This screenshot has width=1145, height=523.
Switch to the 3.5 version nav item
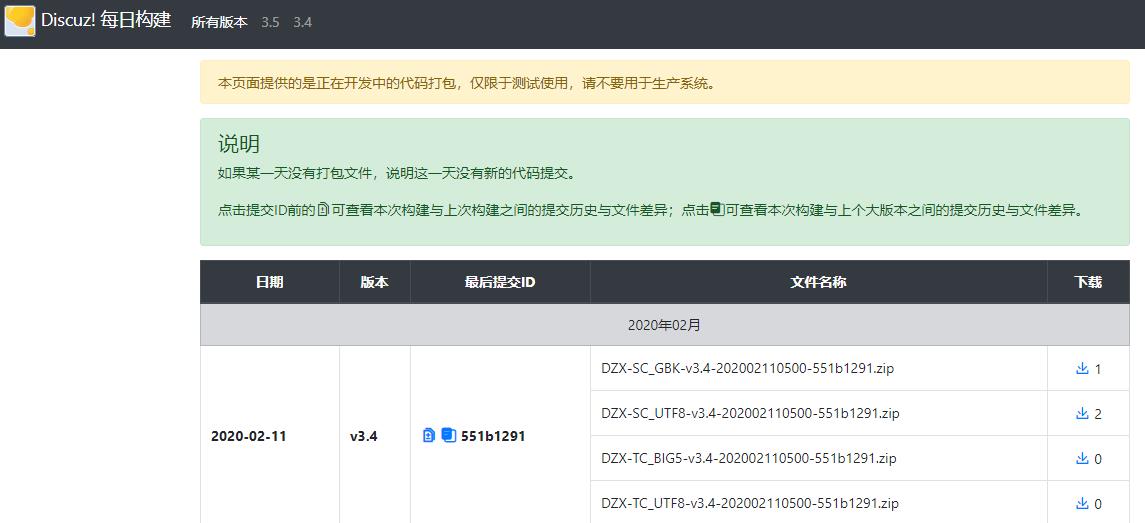coord(270,22)
